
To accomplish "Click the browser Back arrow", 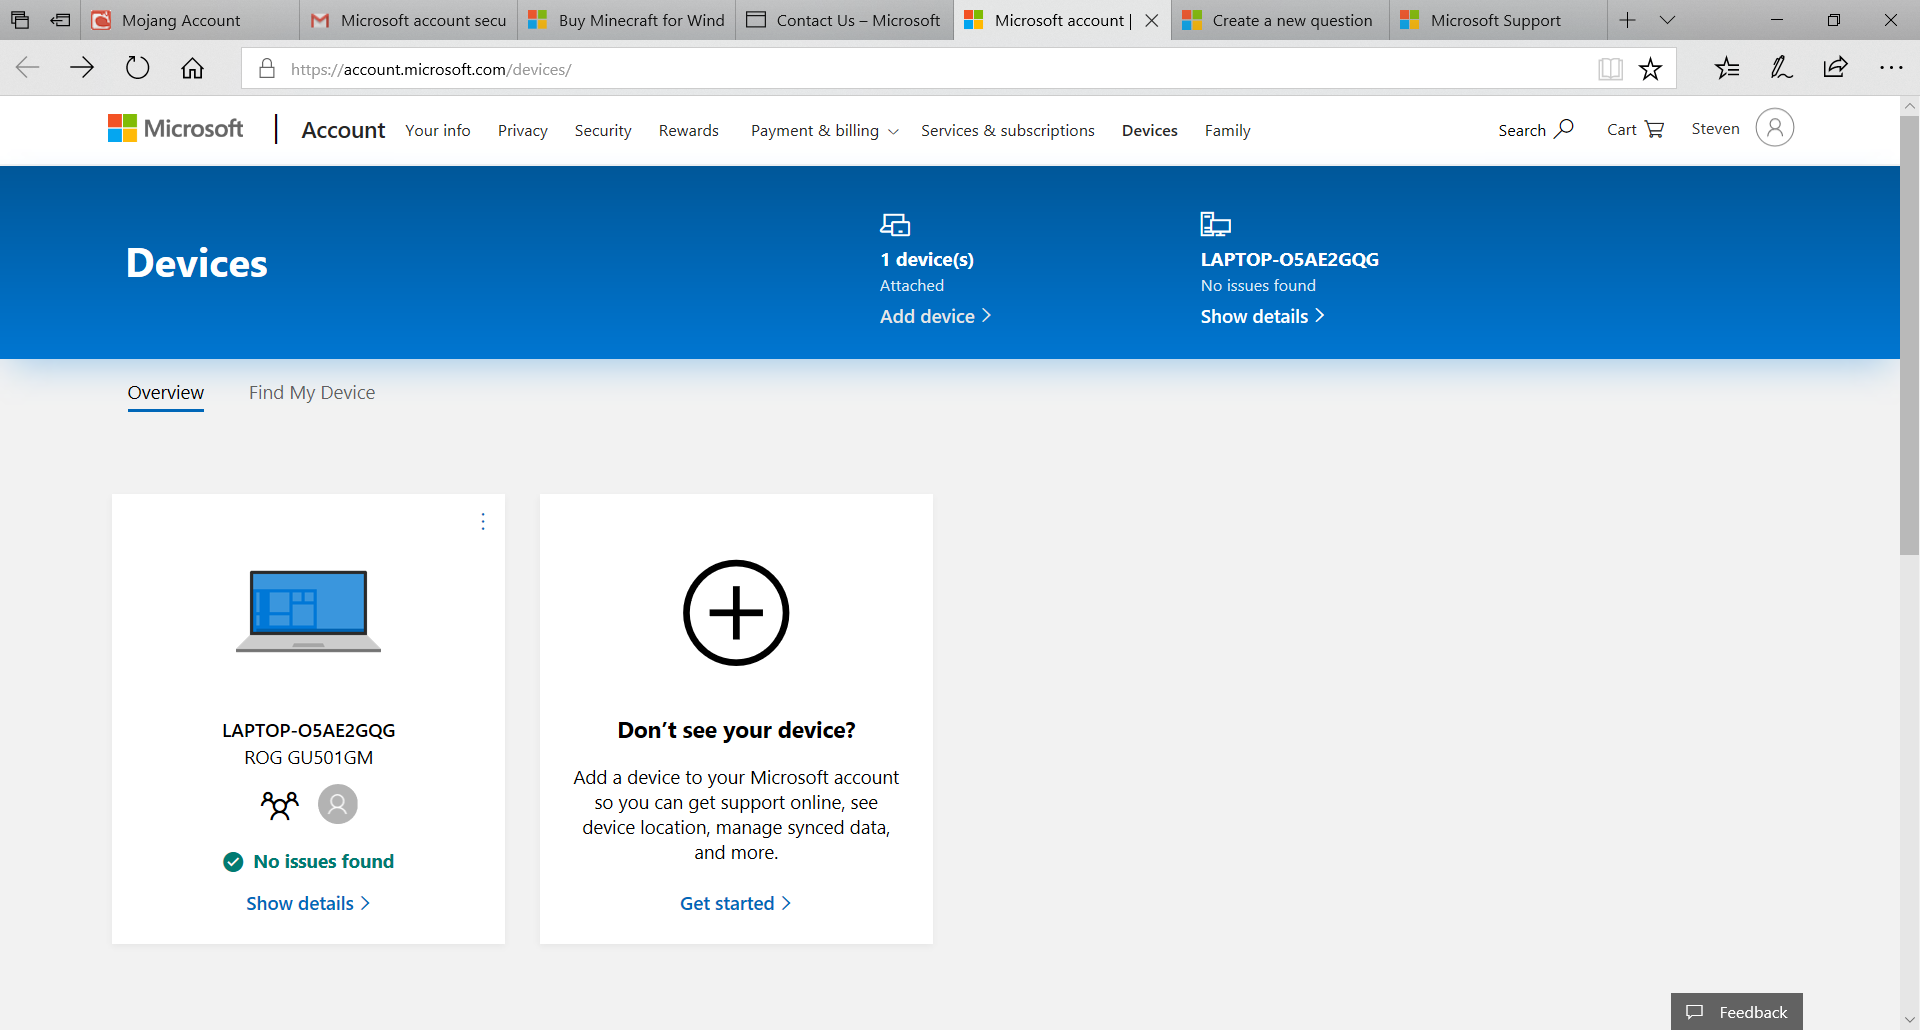I will [28, 68].
